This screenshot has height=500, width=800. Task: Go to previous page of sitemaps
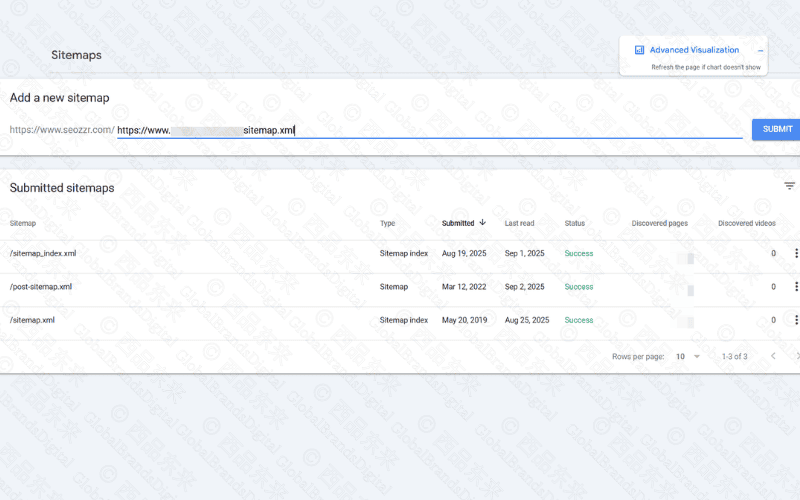tap(772, 356)
